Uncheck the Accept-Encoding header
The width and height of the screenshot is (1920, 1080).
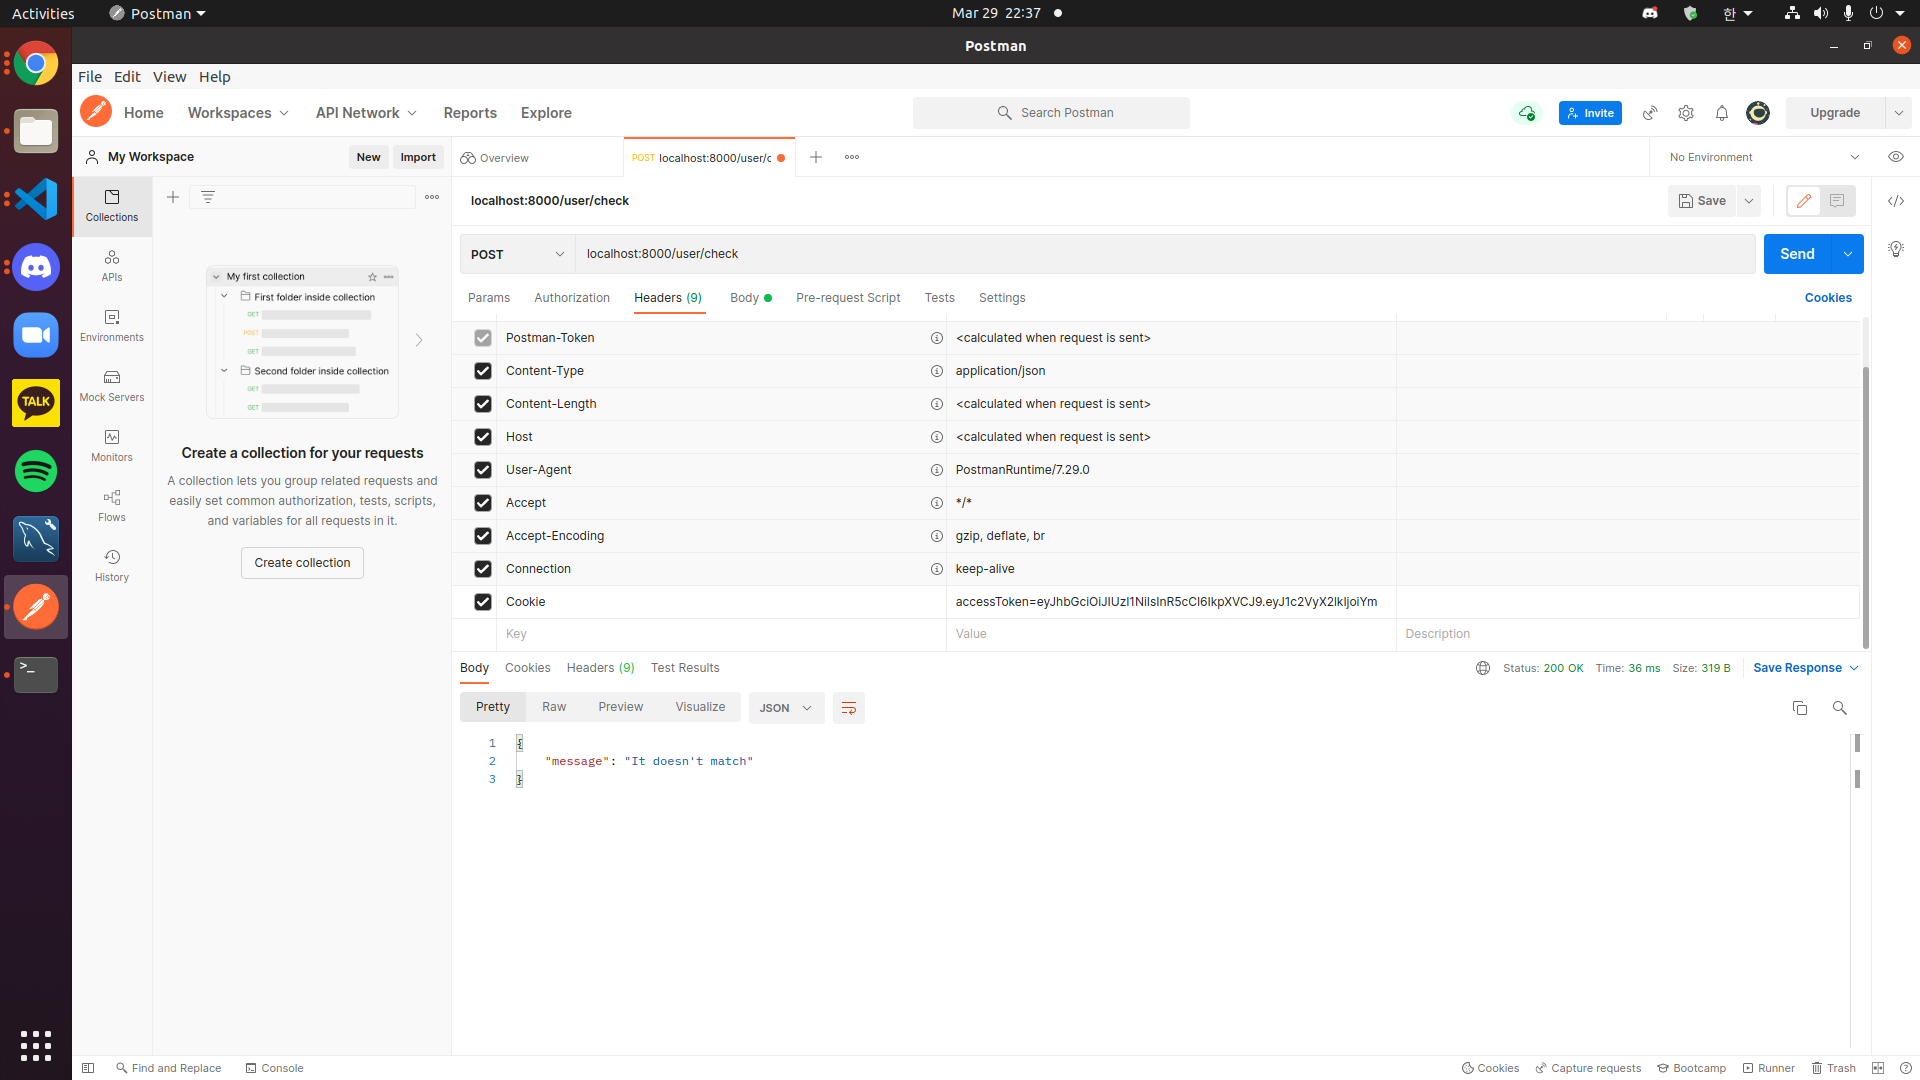point(483,536)
